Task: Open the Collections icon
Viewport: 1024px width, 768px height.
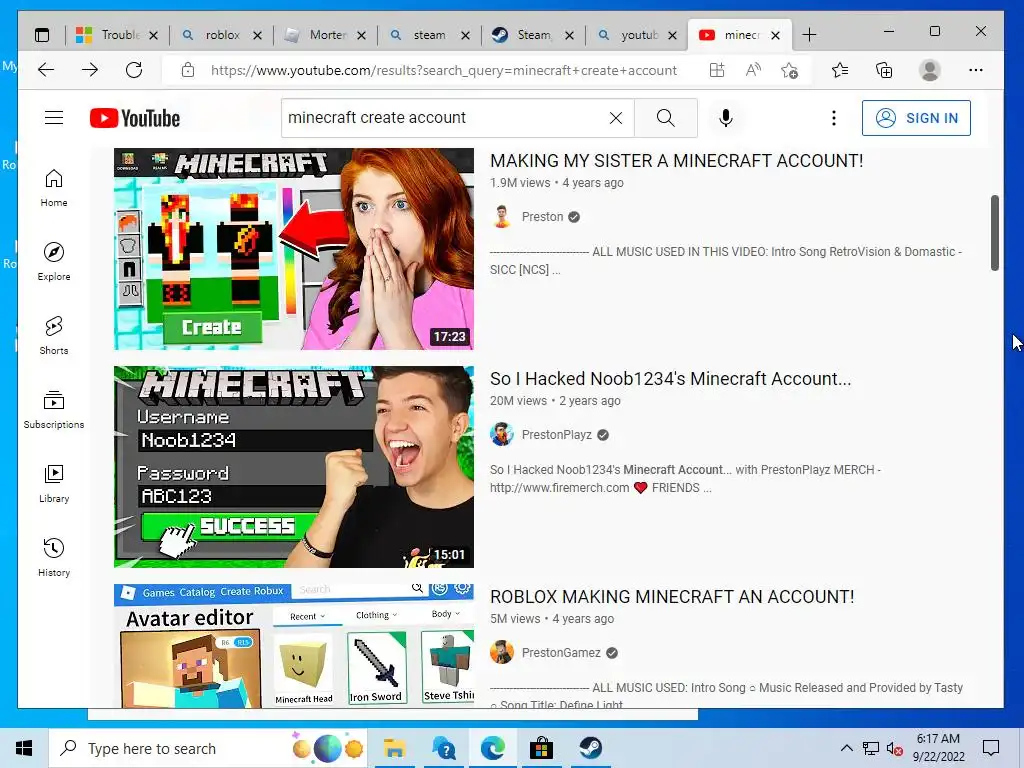Action: 884,70
